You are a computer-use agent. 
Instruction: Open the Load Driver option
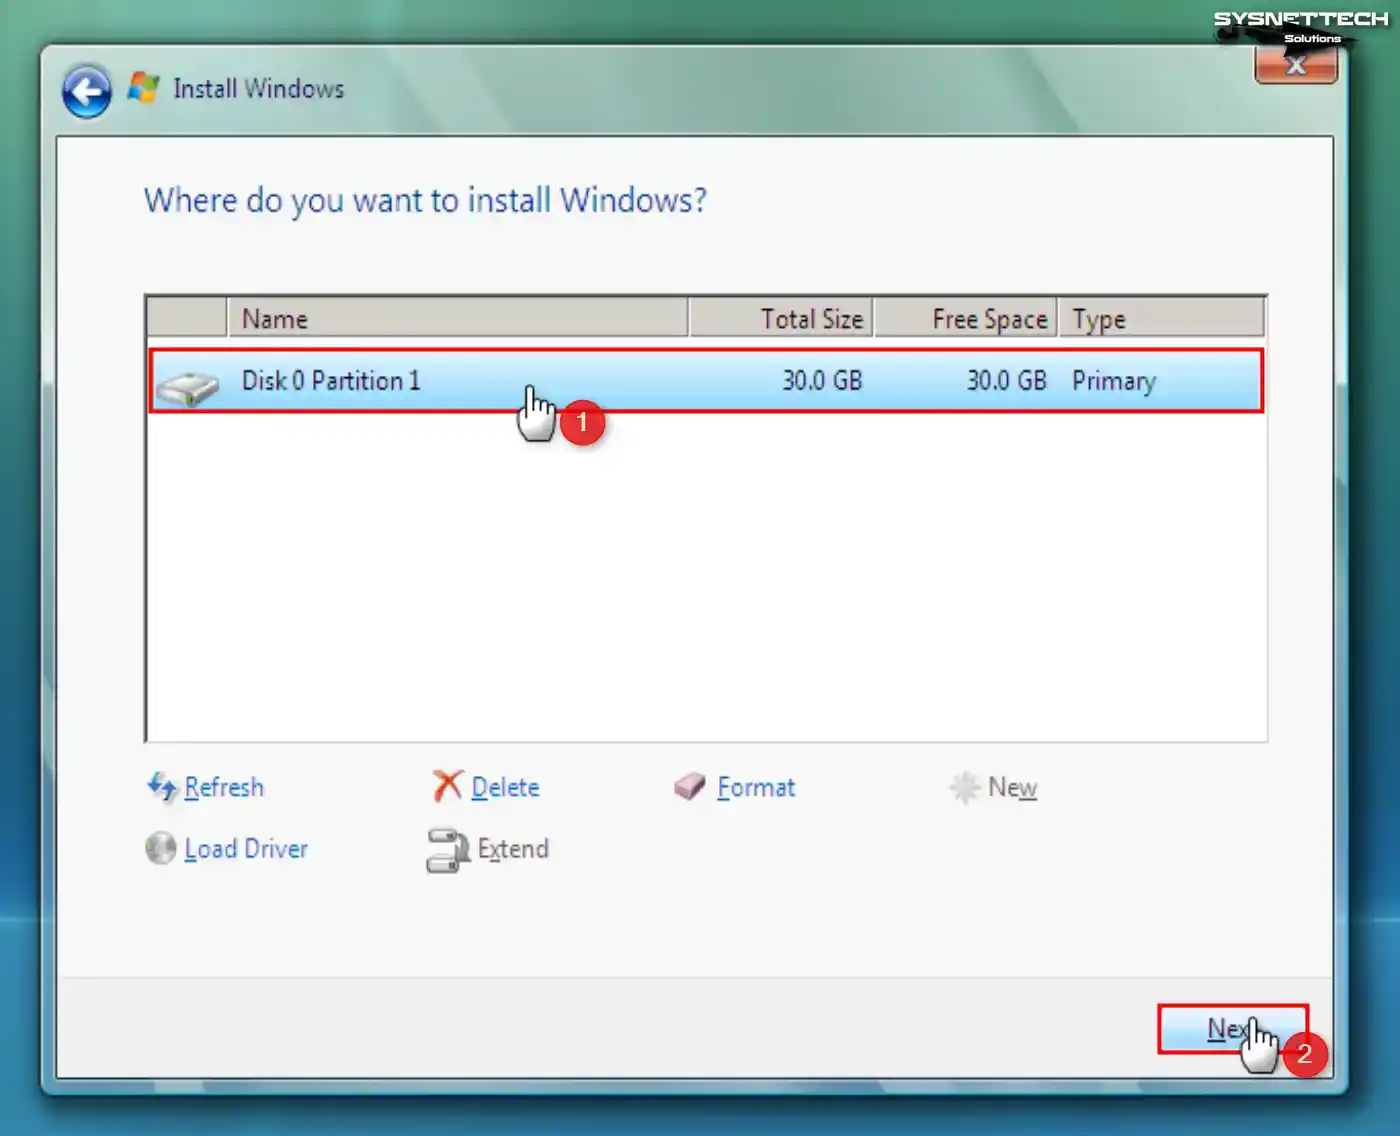point(246,849)
